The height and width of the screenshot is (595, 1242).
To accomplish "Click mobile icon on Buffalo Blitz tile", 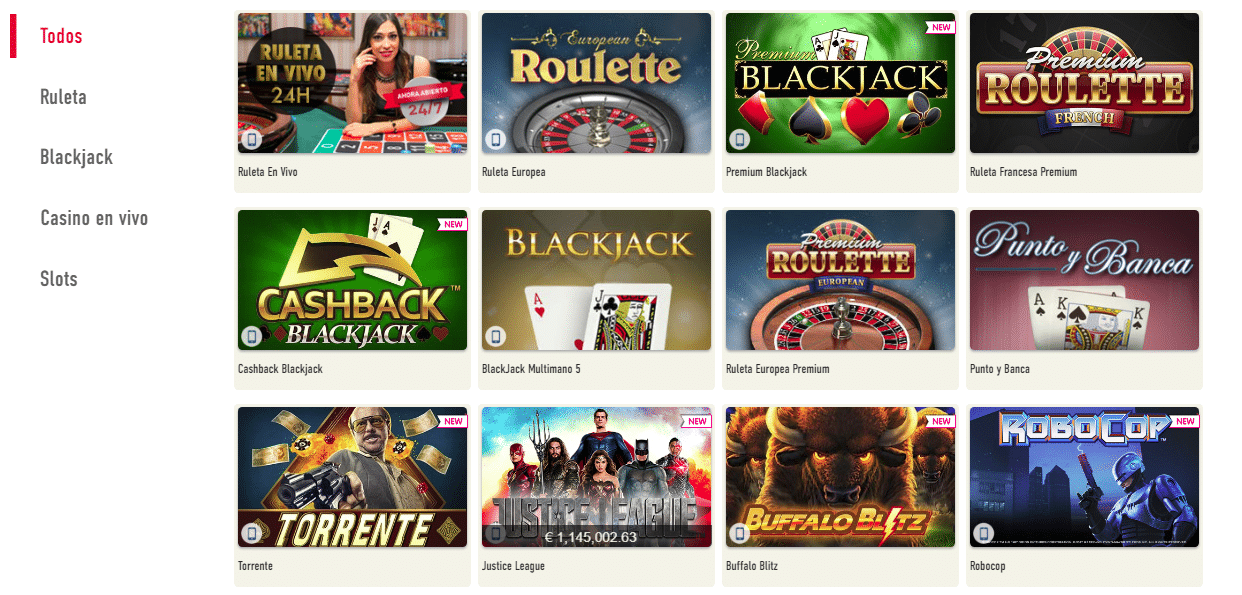I will click(740, 533).
